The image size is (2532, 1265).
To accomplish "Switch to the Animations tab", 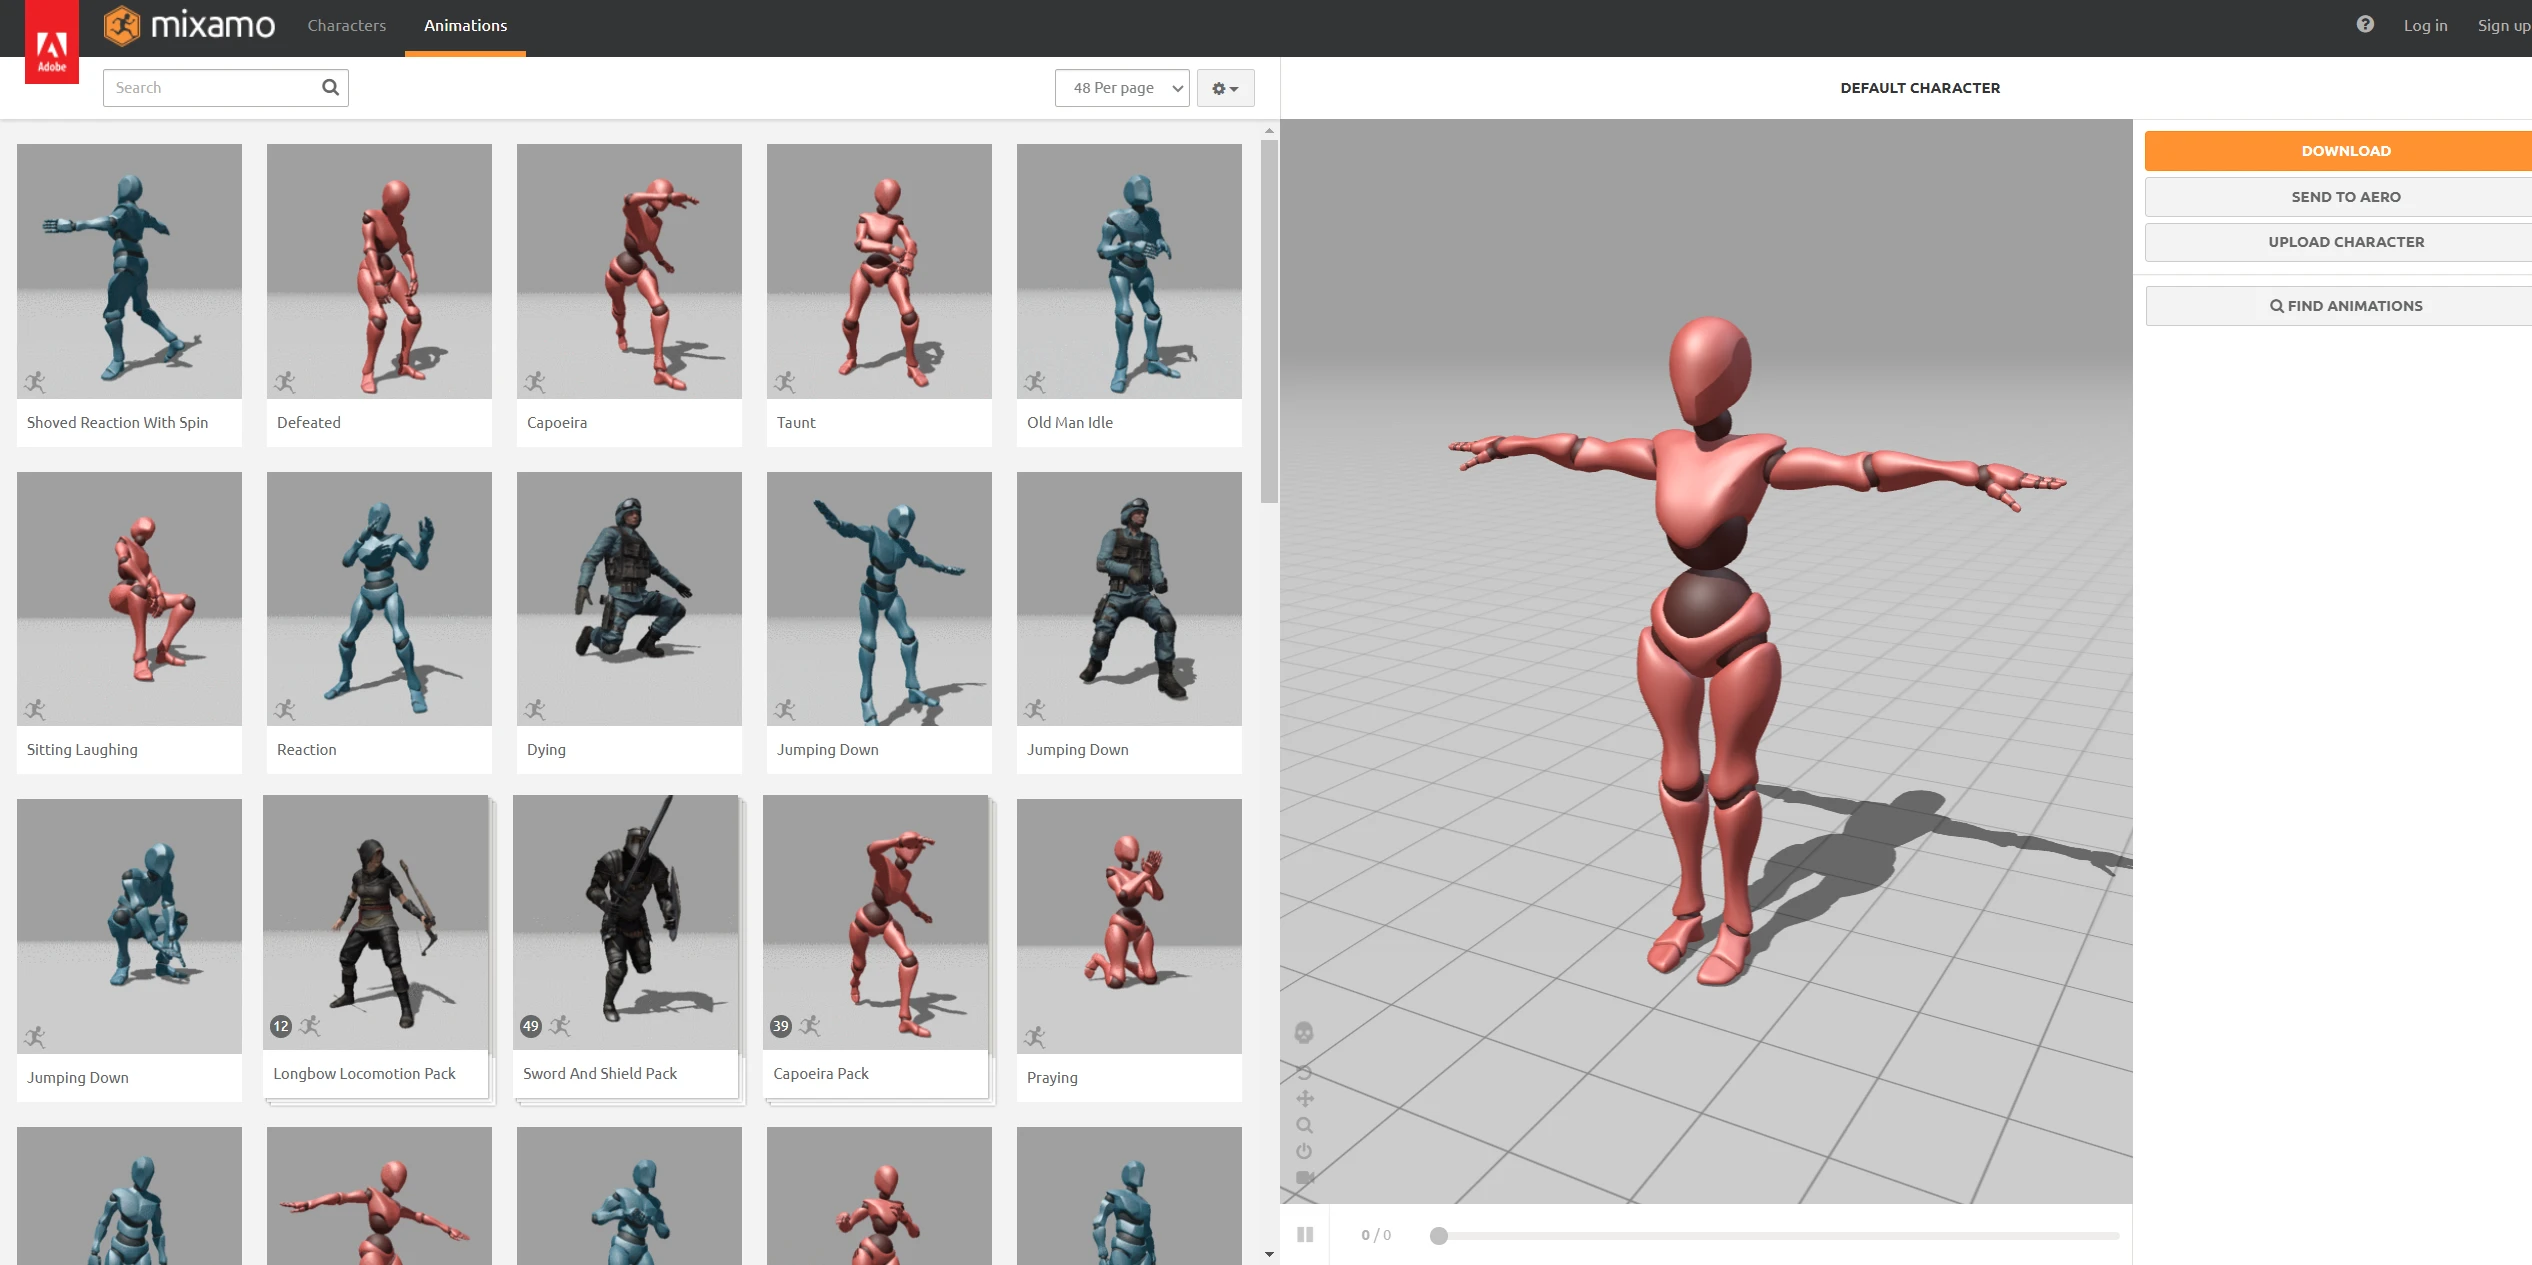I will tap(465, 26).
